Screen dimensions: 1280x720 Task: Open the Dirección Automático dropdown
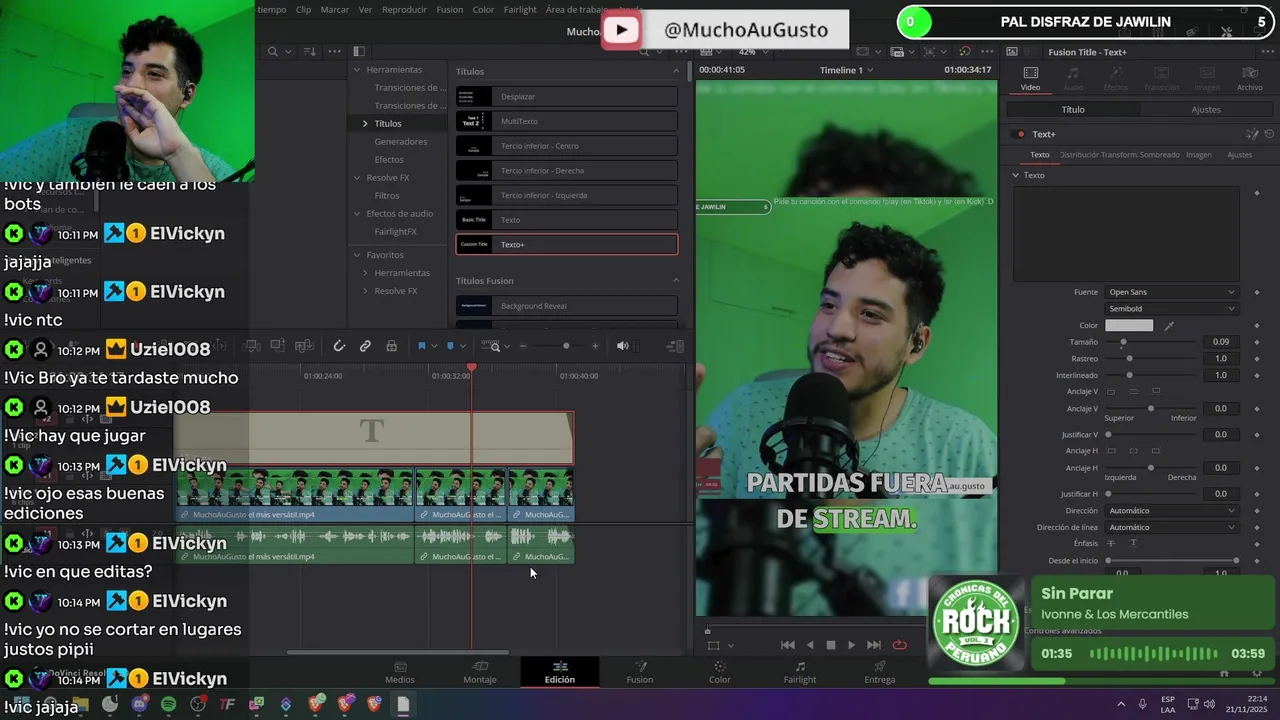[1171, 511]
